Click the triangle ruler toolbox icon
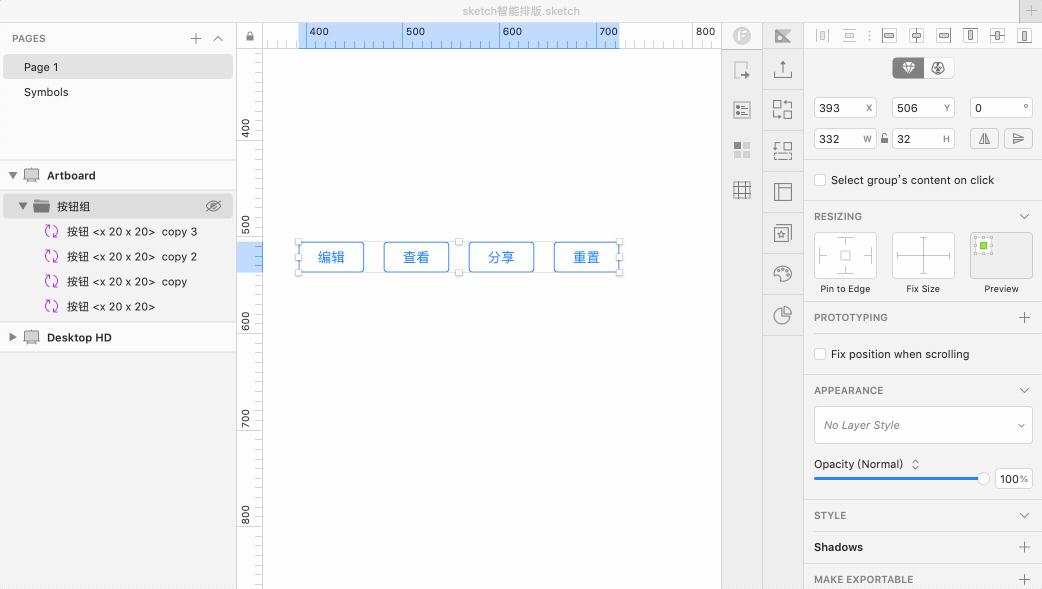The image size is (1042, 589). tap(783, 36)
